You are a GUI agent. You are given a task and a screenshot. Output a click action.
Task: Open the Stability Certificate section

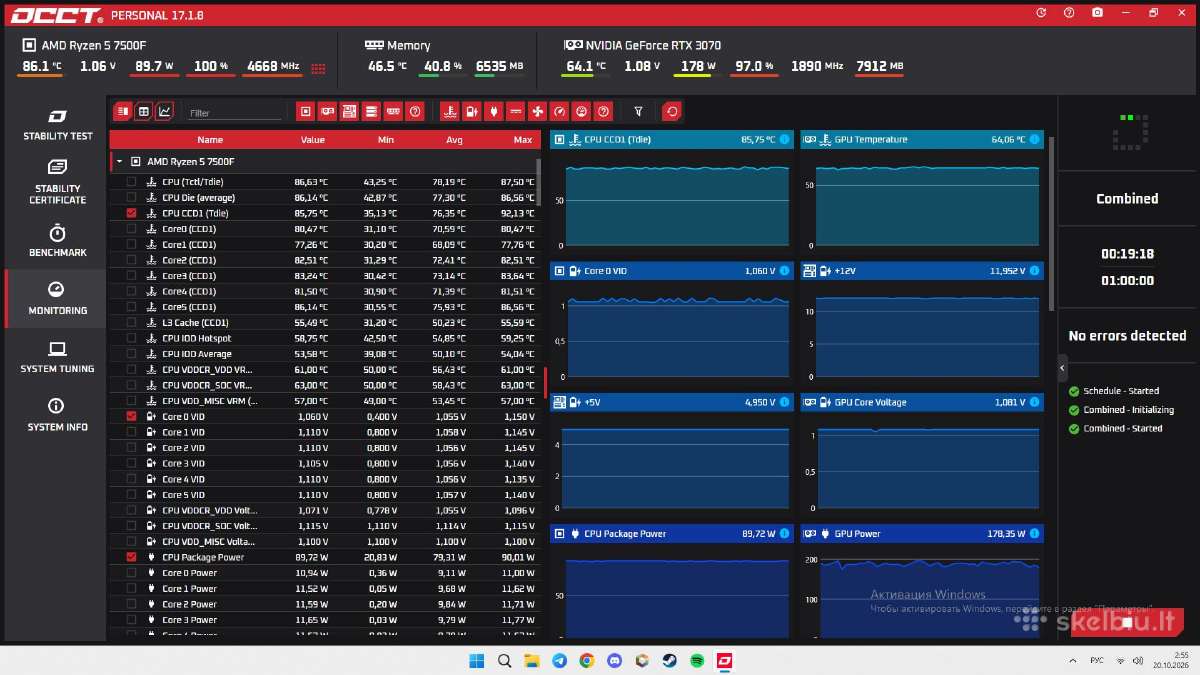58,180
